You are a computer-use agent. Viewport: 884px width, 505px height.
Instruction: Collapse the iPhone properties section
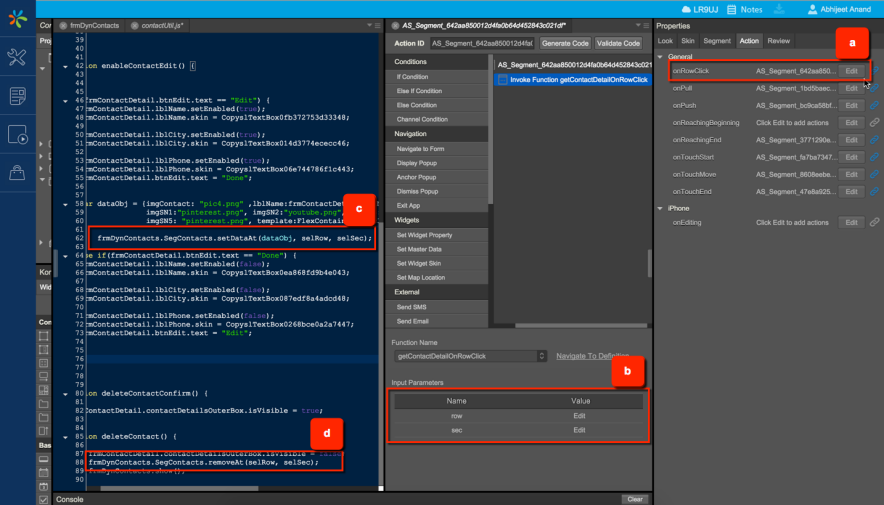point(660,209)
